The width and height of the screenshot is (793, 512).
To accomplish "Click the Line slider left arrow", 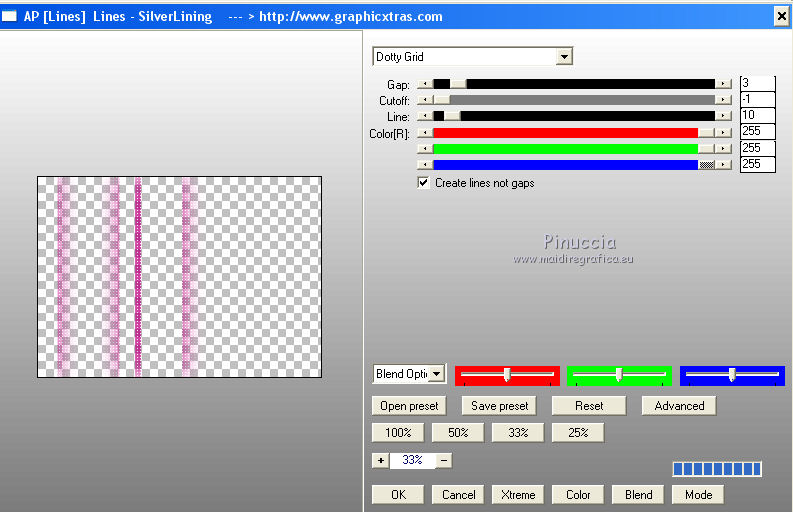I will coord(425,116).
